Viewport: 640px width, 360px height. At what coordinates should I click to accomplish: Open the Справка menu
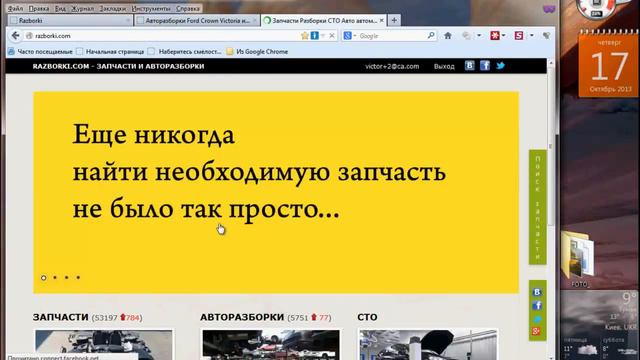pyautogui.click(x=188, y=8)
